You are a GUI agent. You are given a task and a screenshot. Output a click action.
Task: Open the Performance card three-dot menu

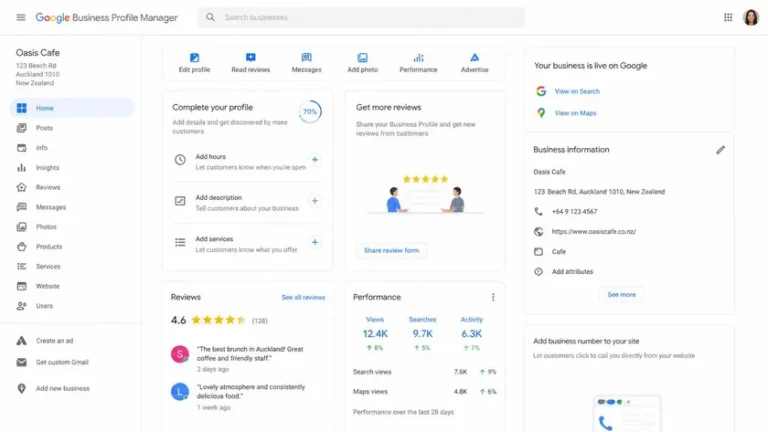[493, 297]
